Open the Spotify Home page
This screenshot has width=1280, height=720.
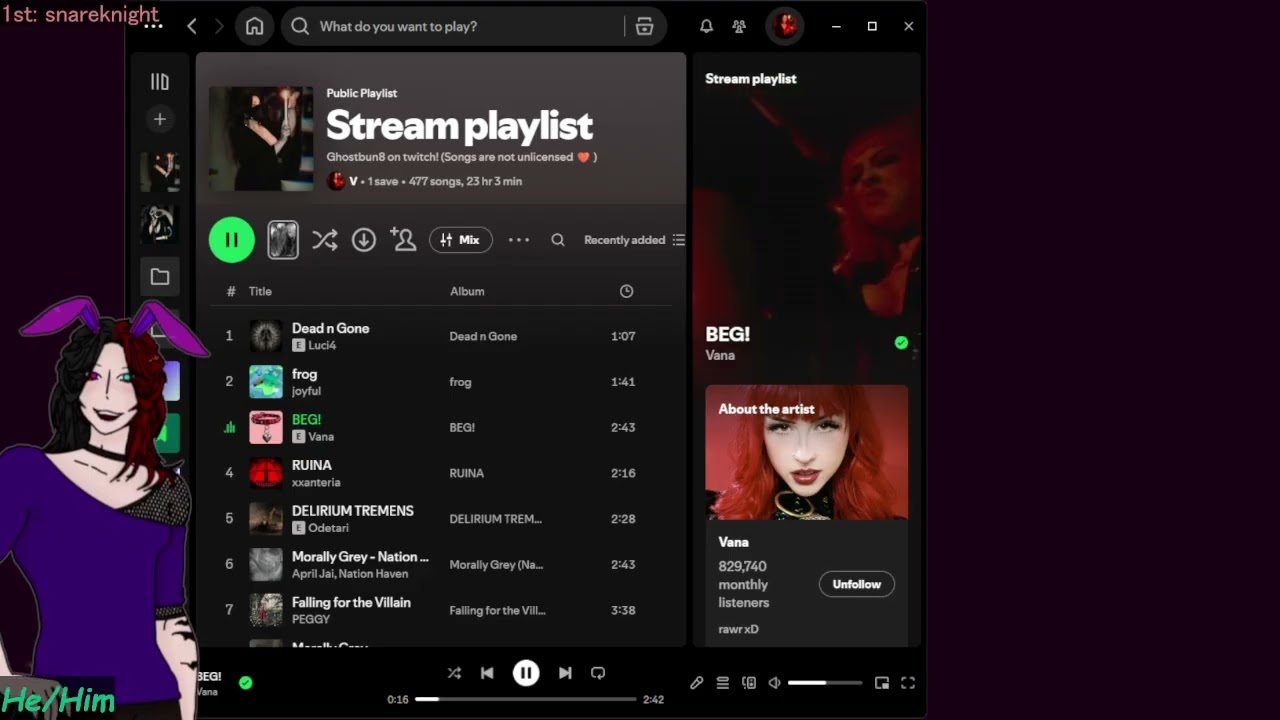255,27
